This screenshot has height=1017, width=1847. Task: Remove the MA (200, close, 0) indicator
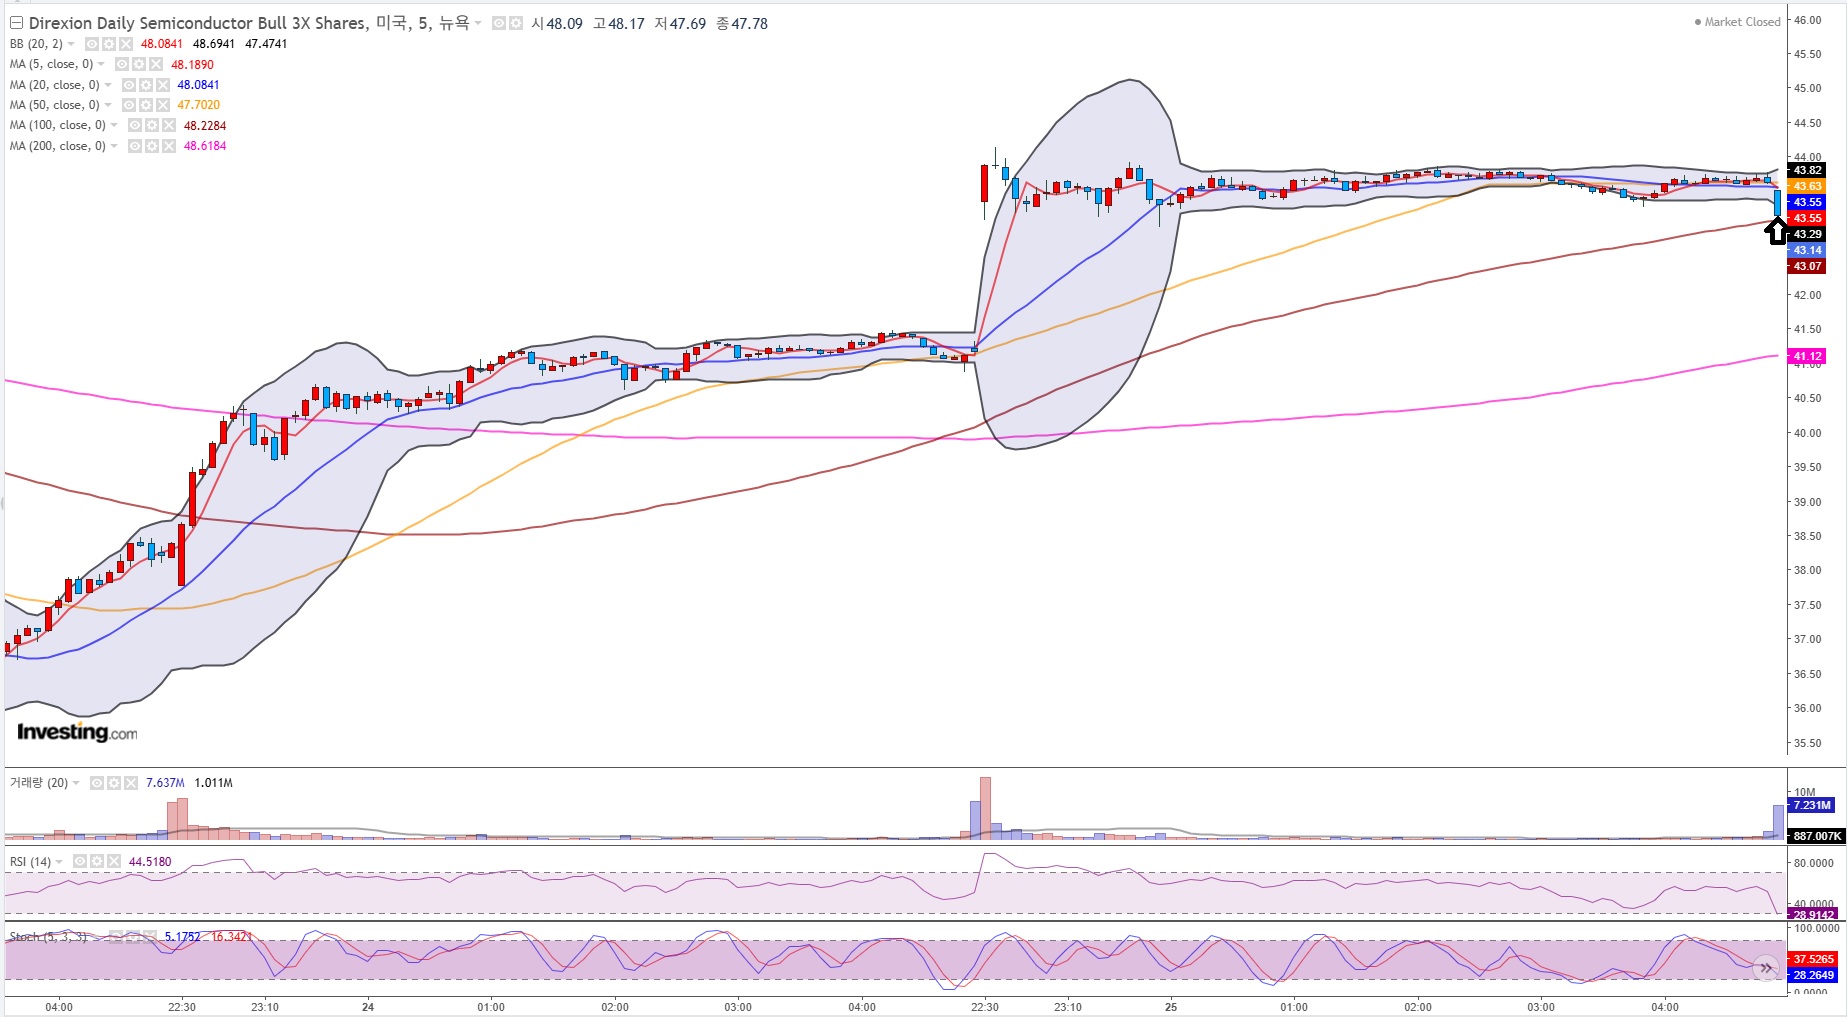(169, 146)
